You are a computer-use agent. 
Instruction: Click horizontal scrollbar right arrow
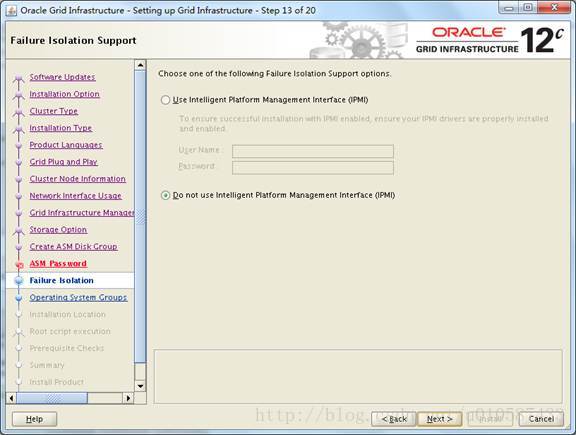pos(128,398)
